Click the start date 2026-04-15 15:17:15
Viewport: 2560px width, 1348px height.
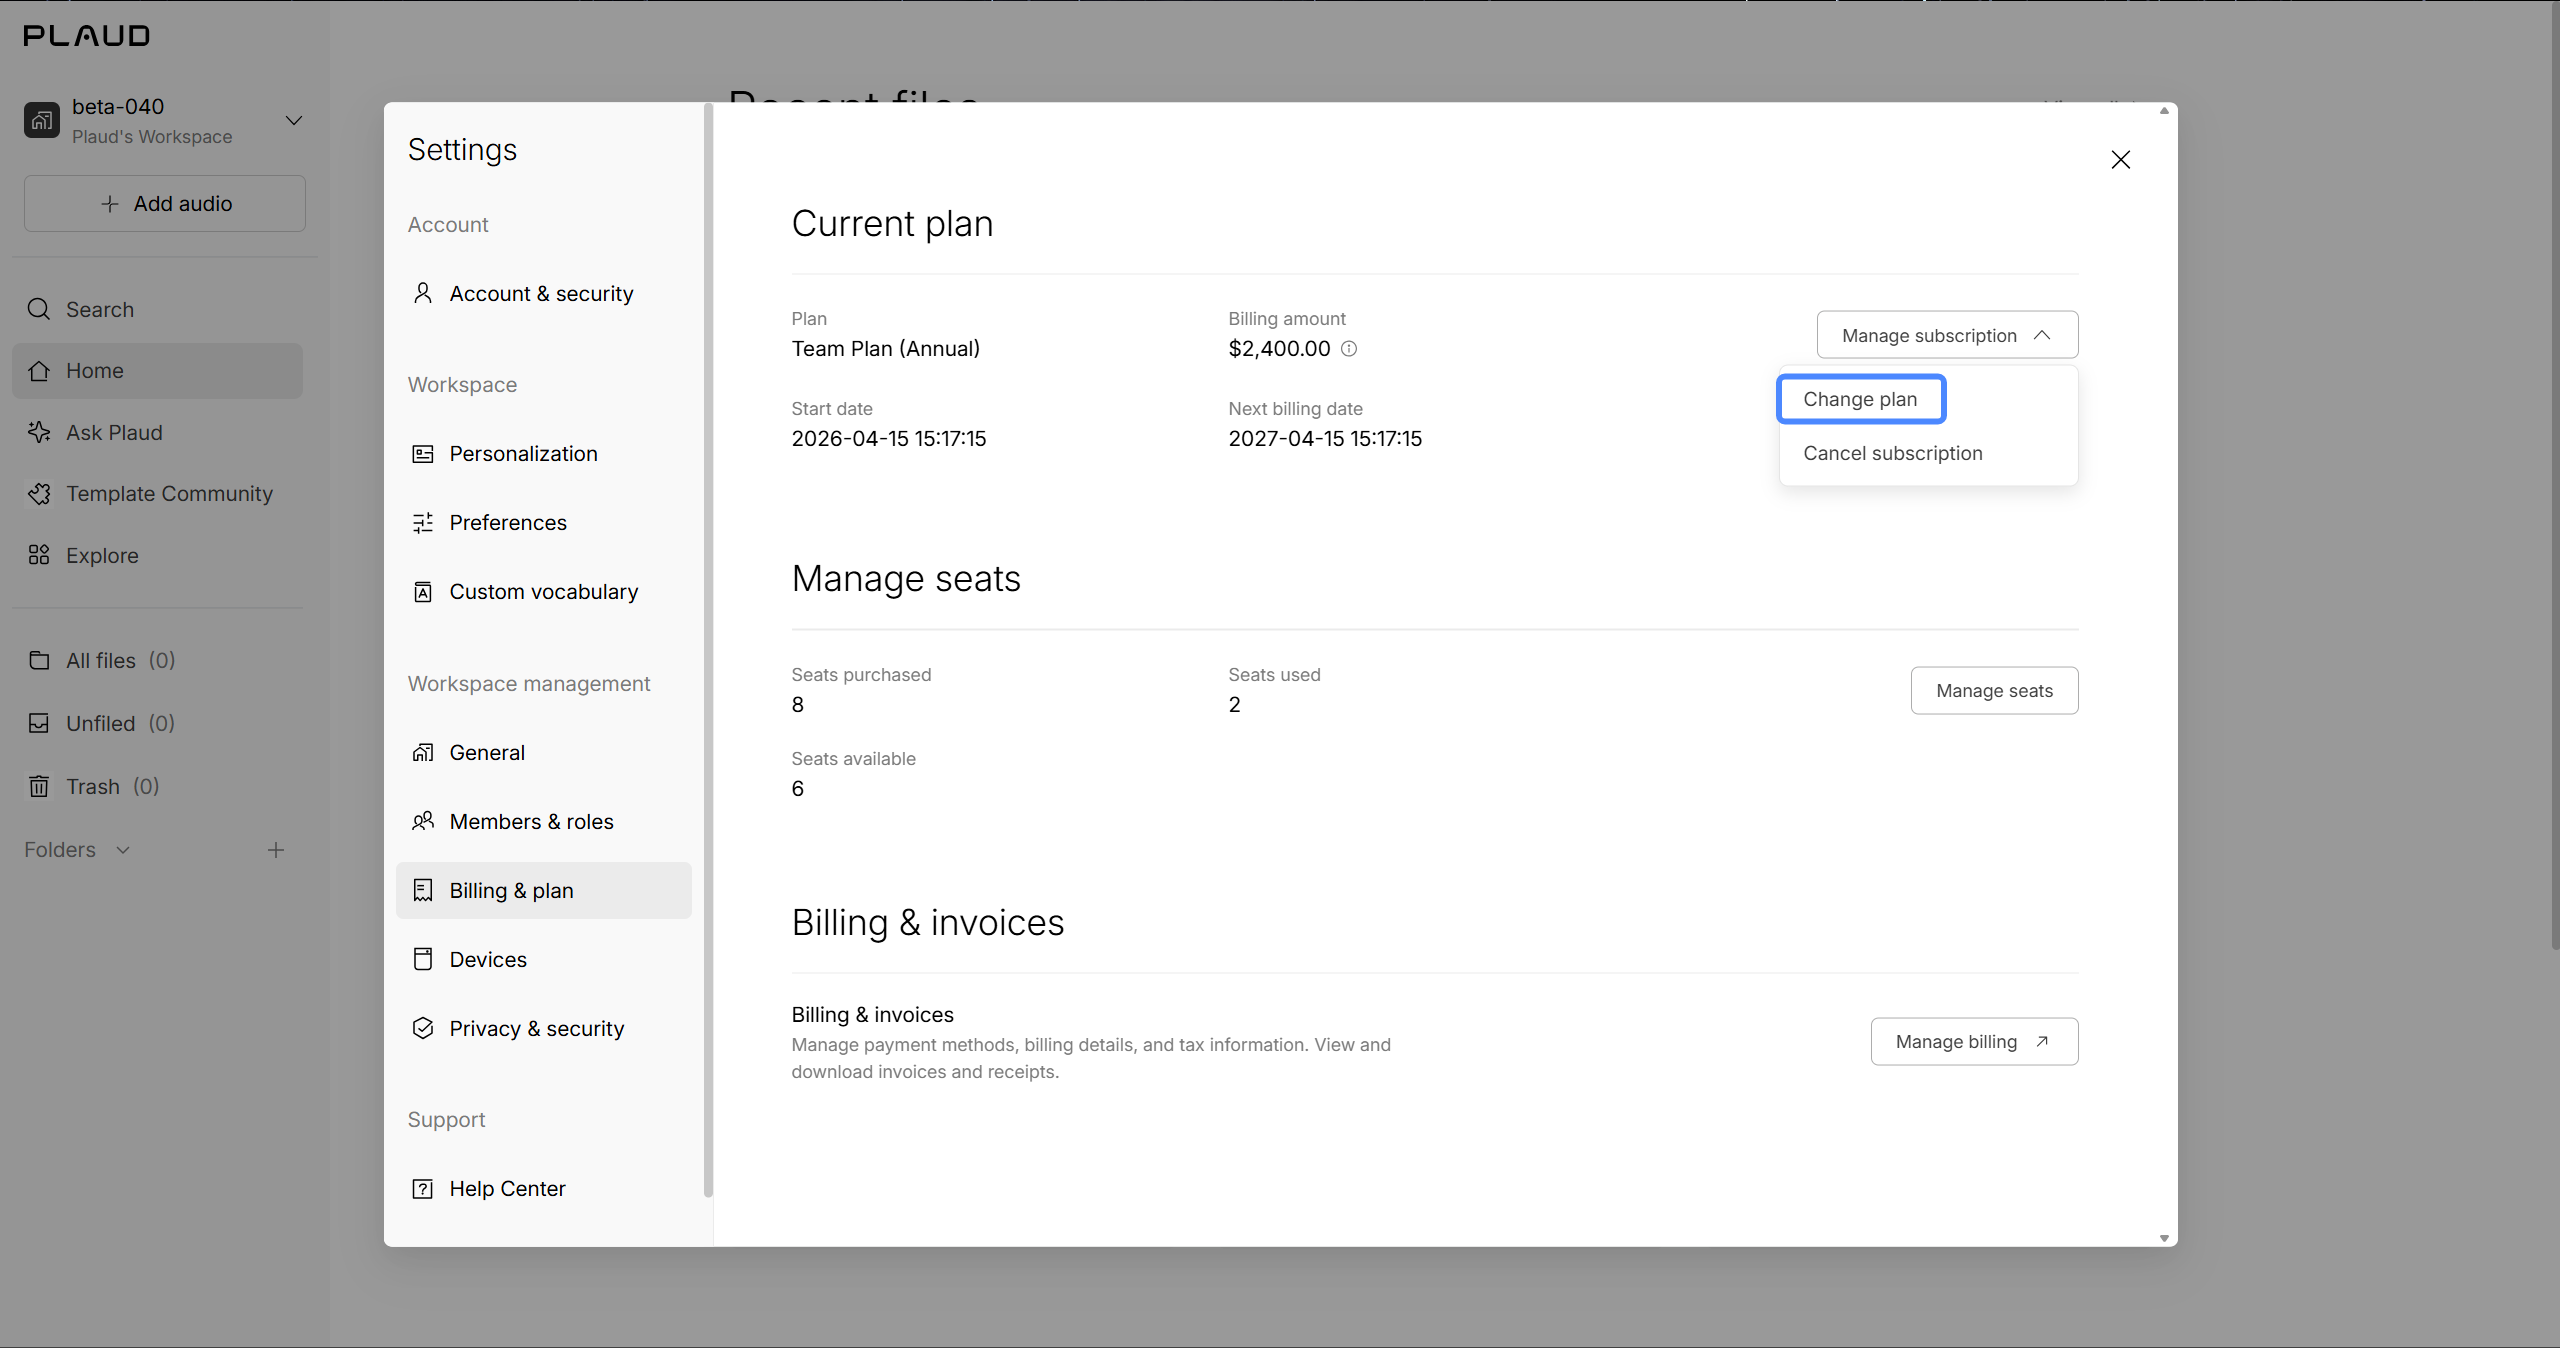[889, 439]
